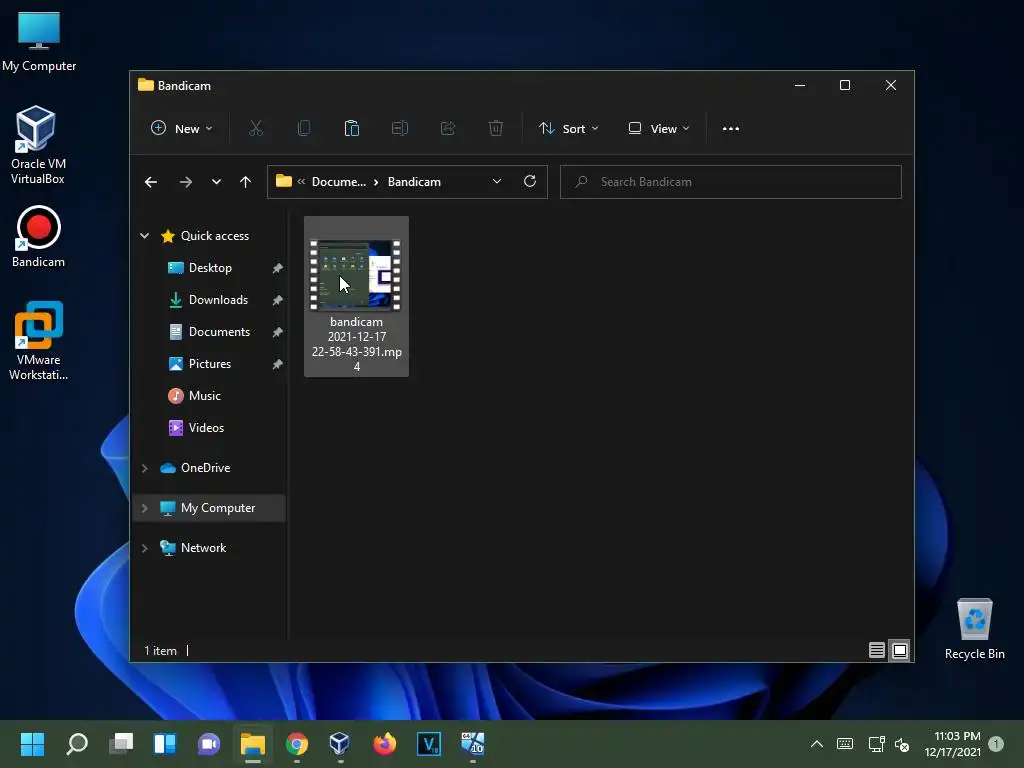Select My Computer in the sidebar

coord(217,508)
